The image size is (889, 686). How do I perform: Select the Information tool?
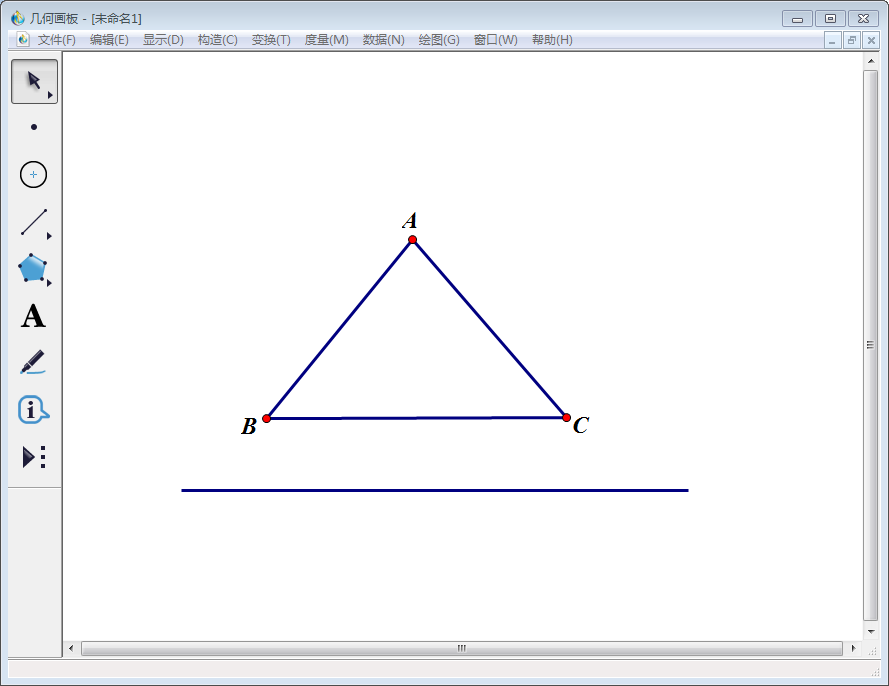click(33, 409)
